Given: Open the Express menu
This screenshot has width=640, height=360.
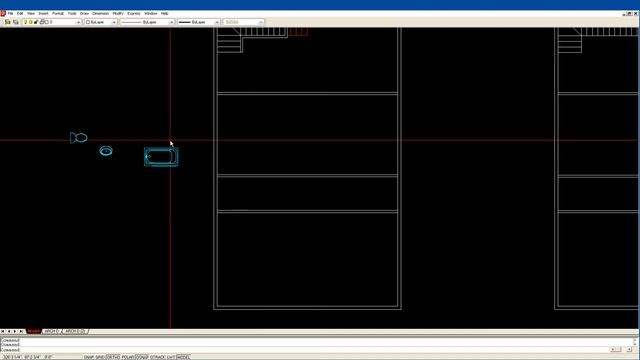Looking at the screenshot, I should (x=133, y=13).
